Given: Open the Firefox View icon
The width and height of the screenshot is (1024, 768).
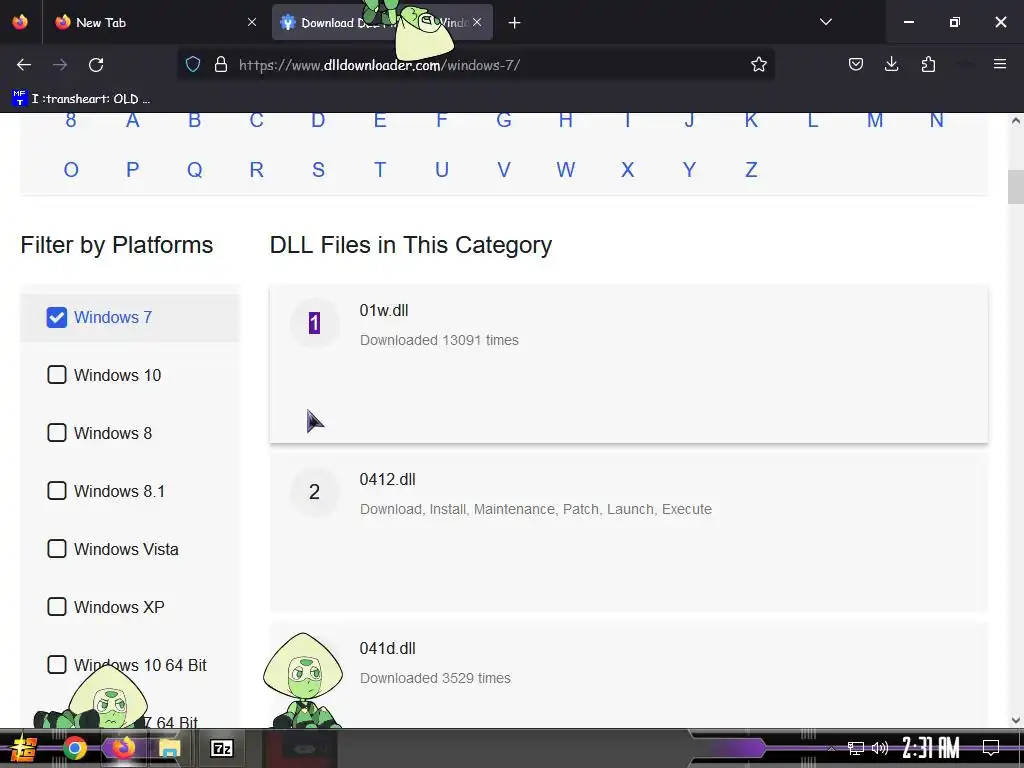Looking at the screenshot, I should tap(20, 22).
